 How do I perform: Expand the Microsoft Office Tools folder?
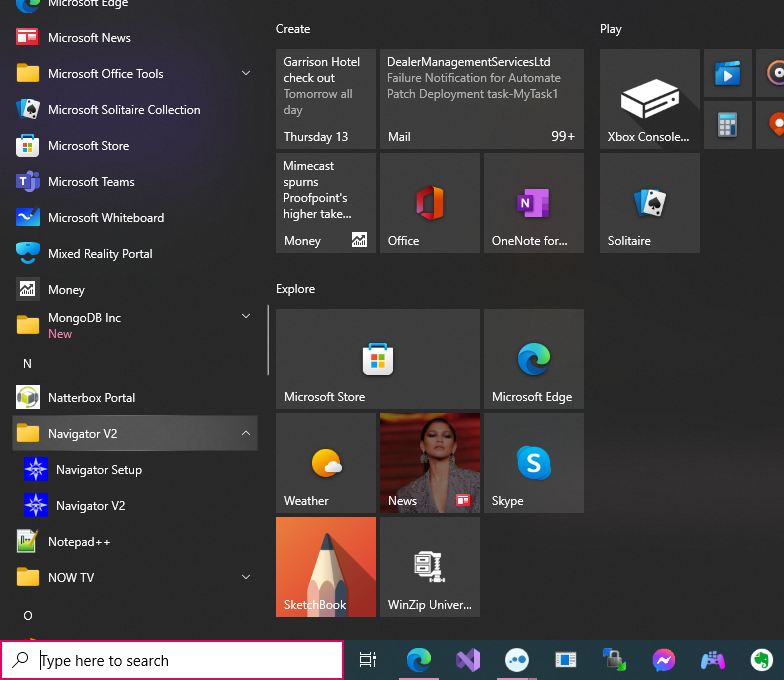click(x=134, y=74)
